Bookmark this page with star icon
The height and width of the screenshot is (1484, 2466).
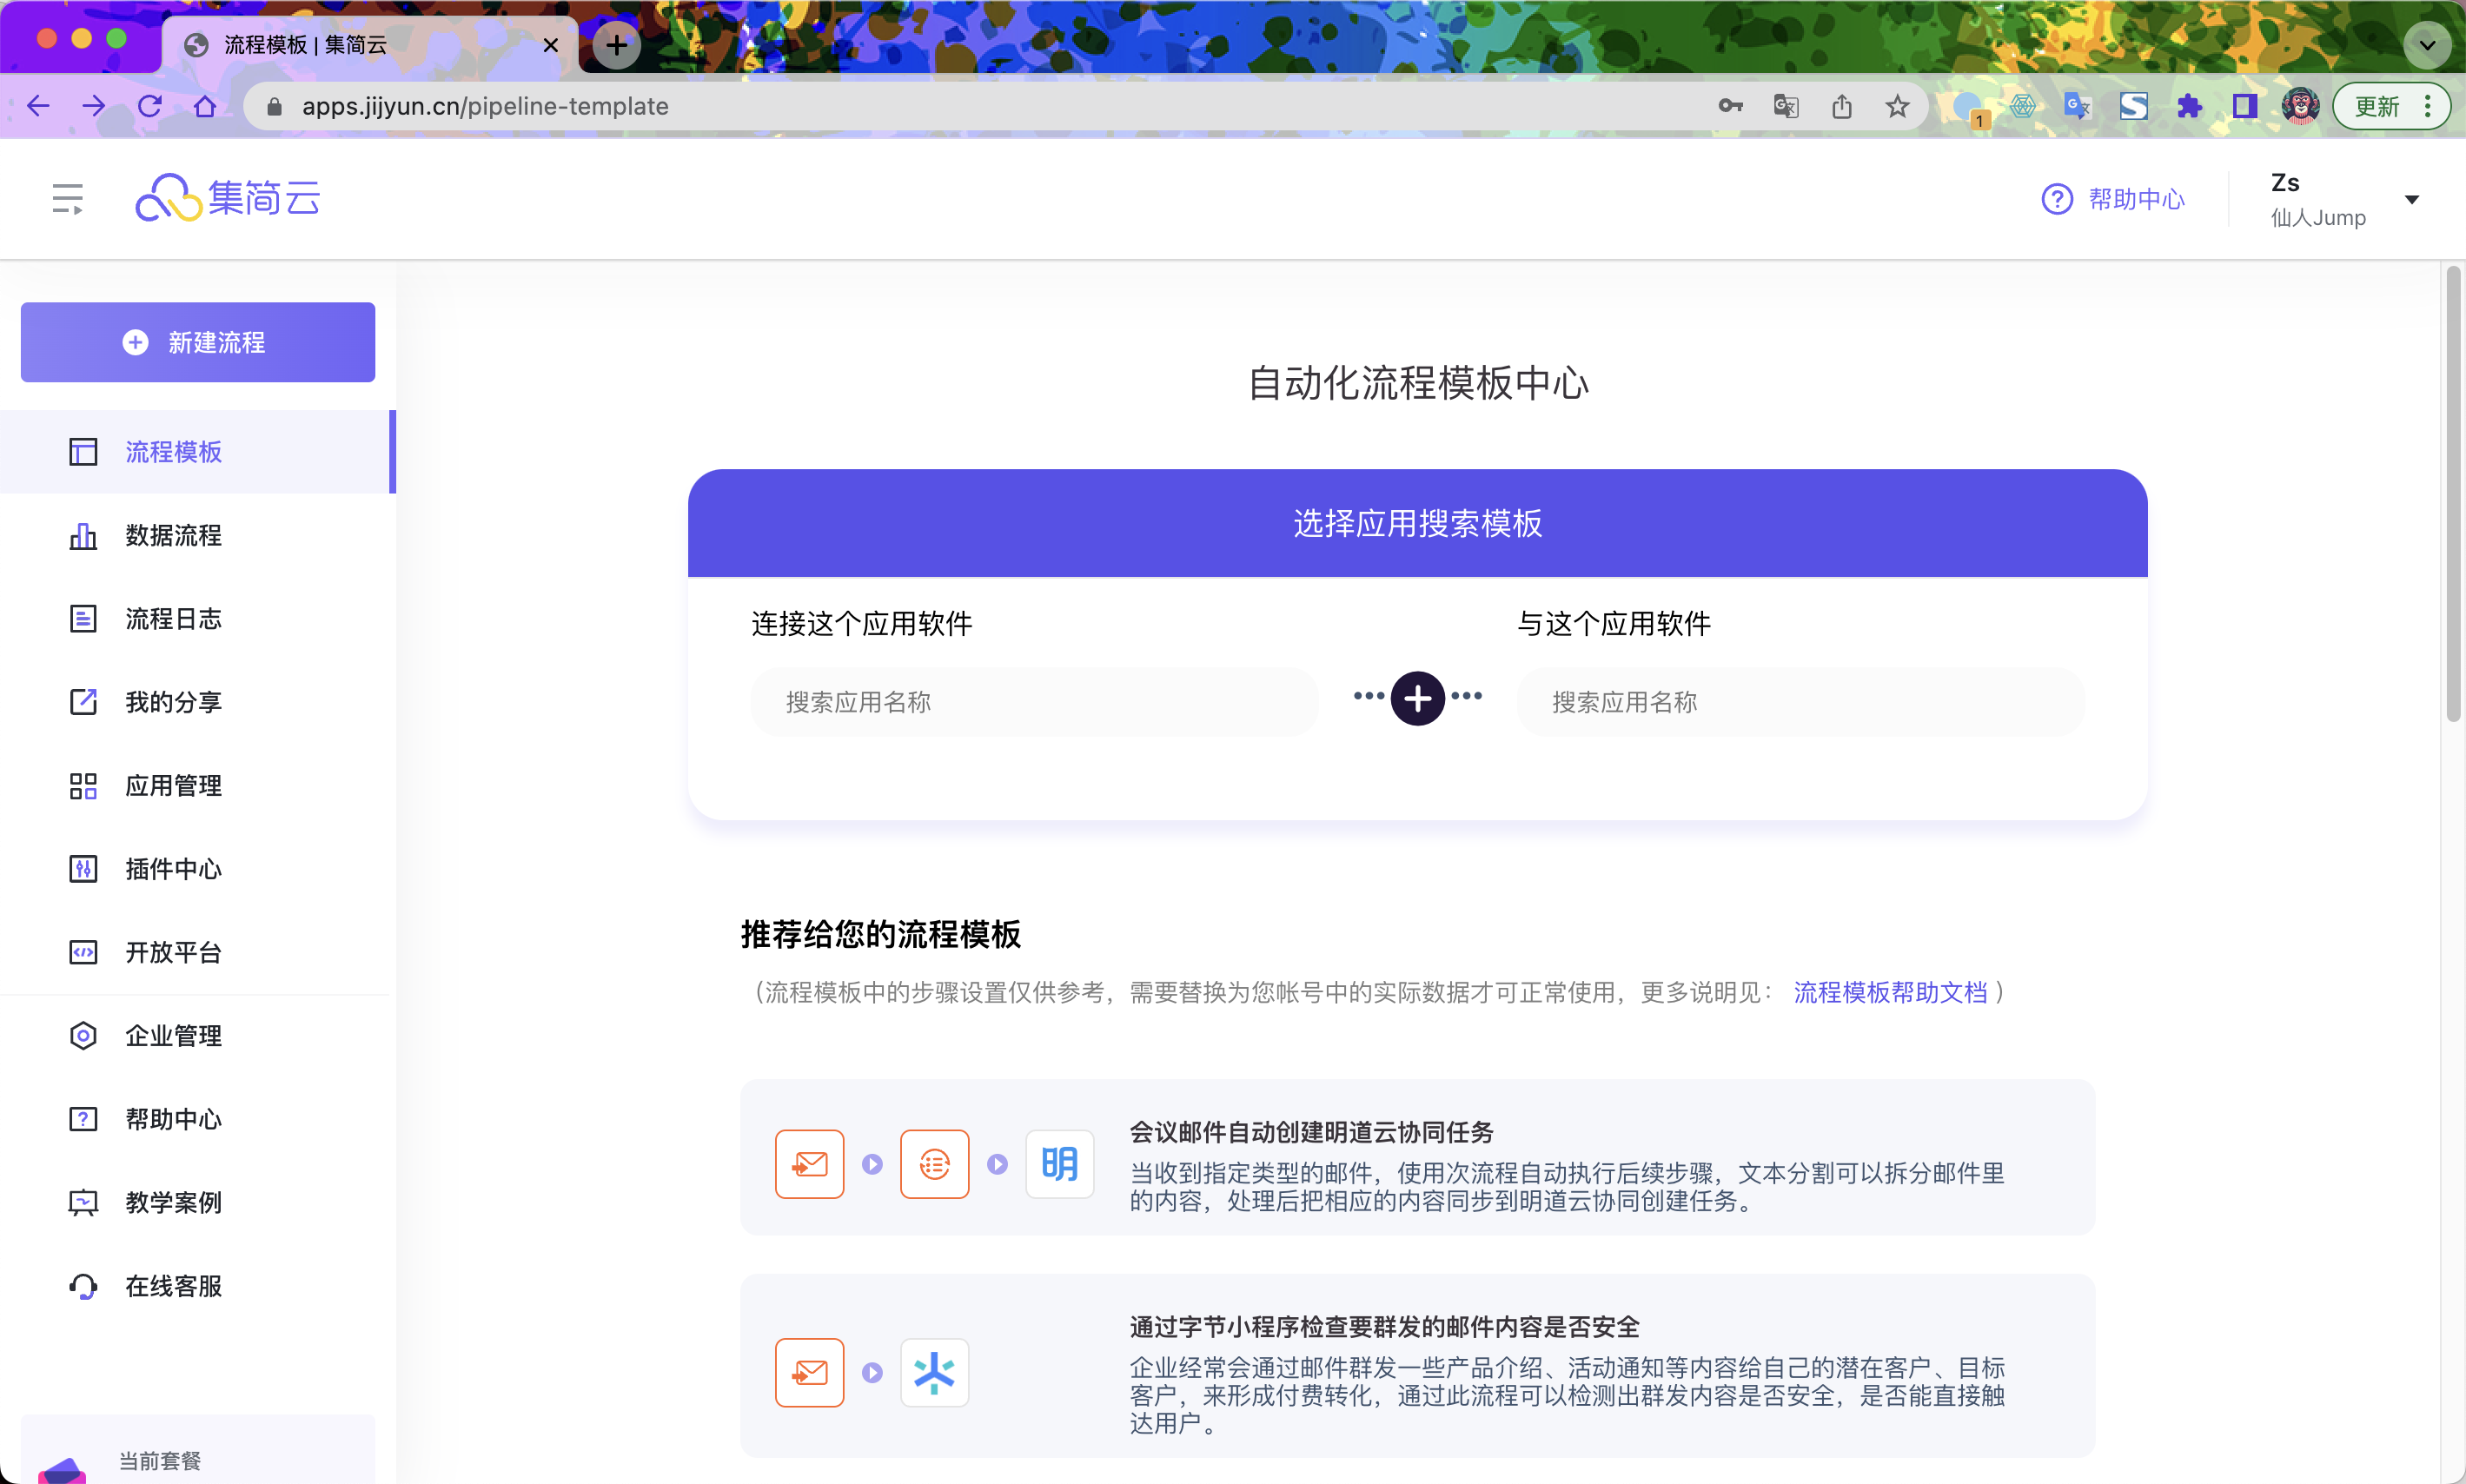[x=1897, y=106]
